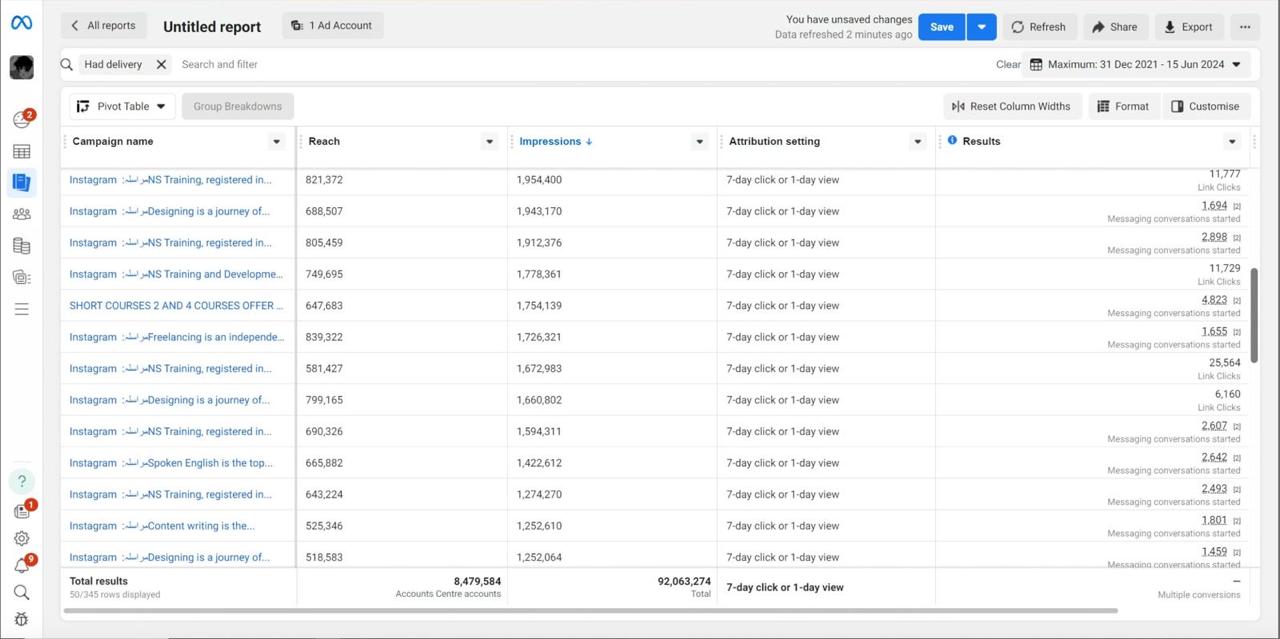Open Campaign name column menu arrow
The image size is (1280, 639).
277,142
